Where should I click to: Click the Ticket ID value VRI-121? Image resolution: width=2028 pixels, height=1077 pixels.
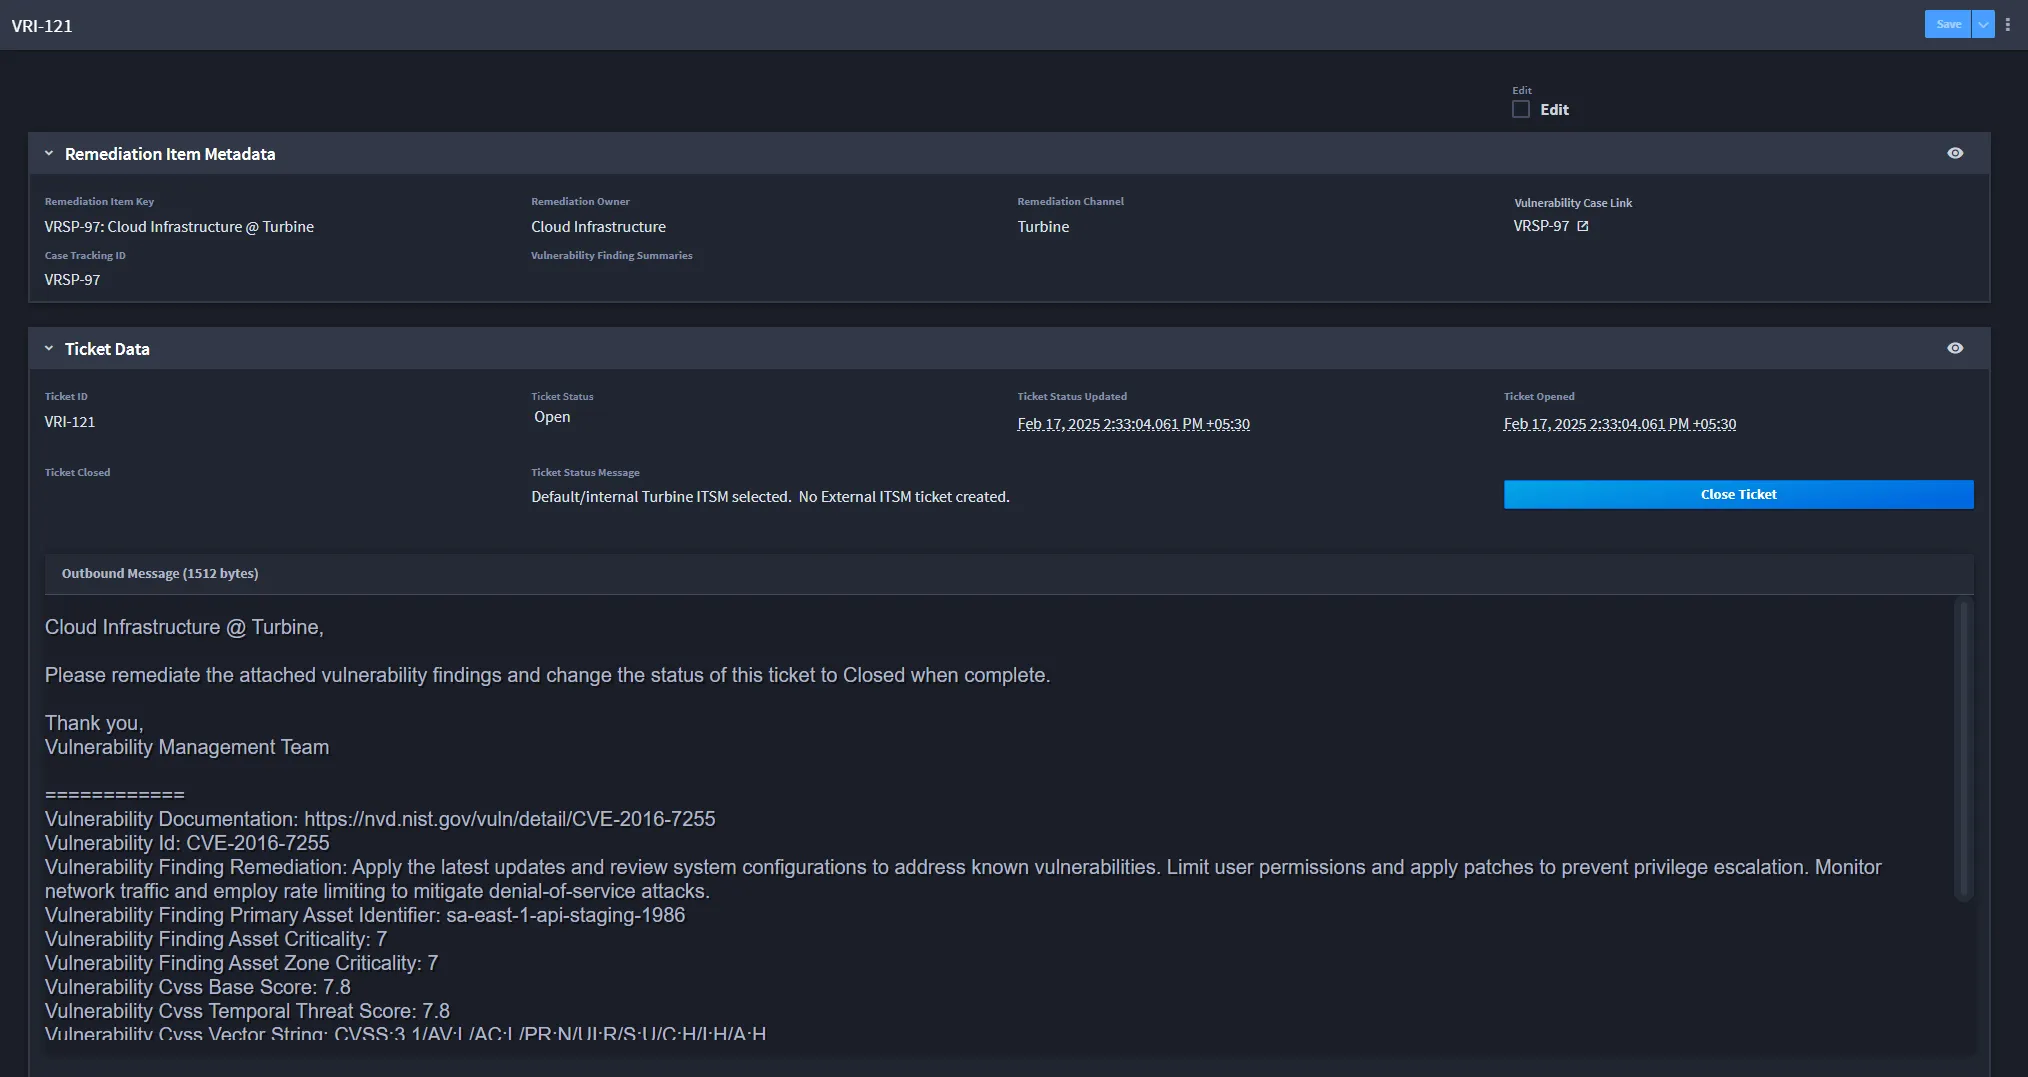point(70,422)
